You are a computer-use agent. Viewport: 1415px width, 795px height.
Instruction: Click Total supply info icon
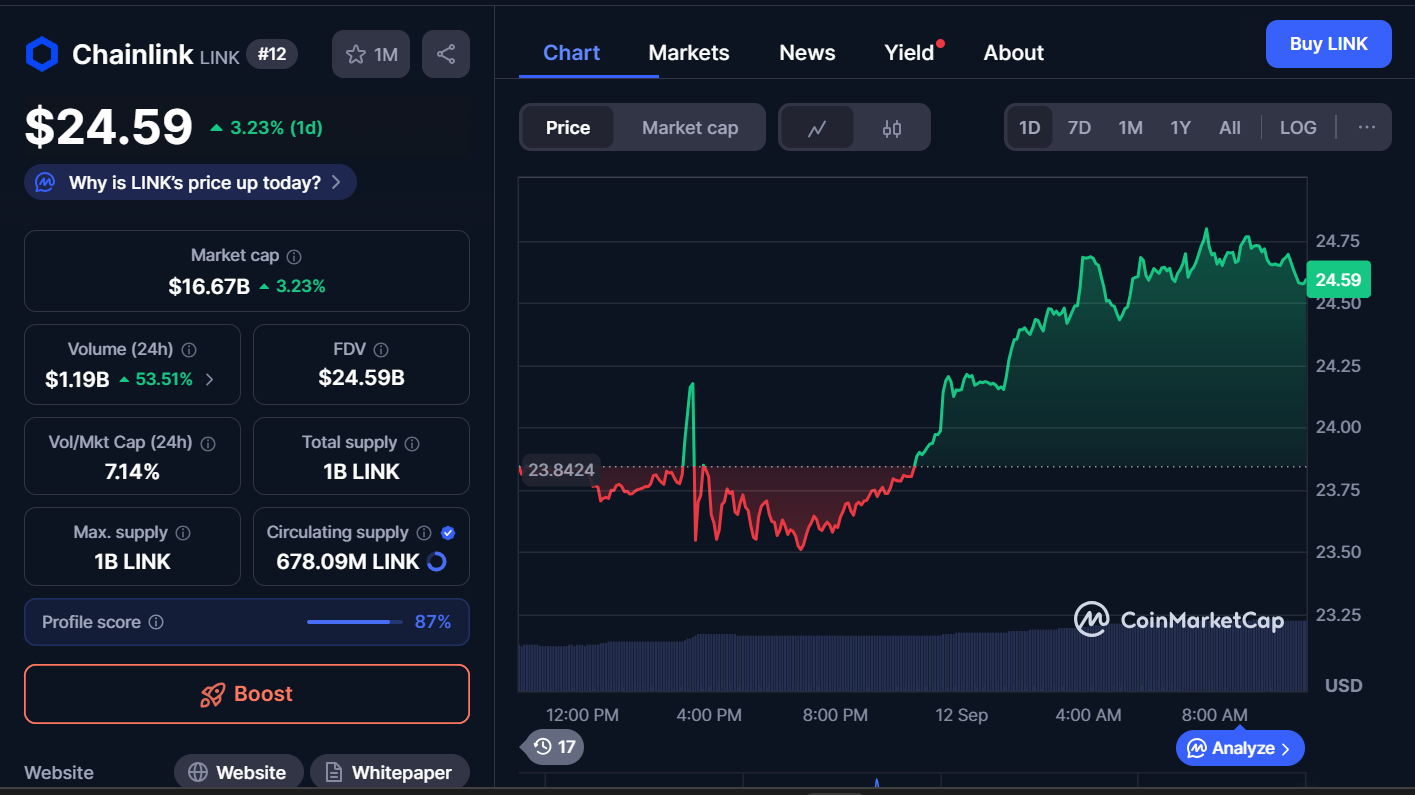point(412,443)
